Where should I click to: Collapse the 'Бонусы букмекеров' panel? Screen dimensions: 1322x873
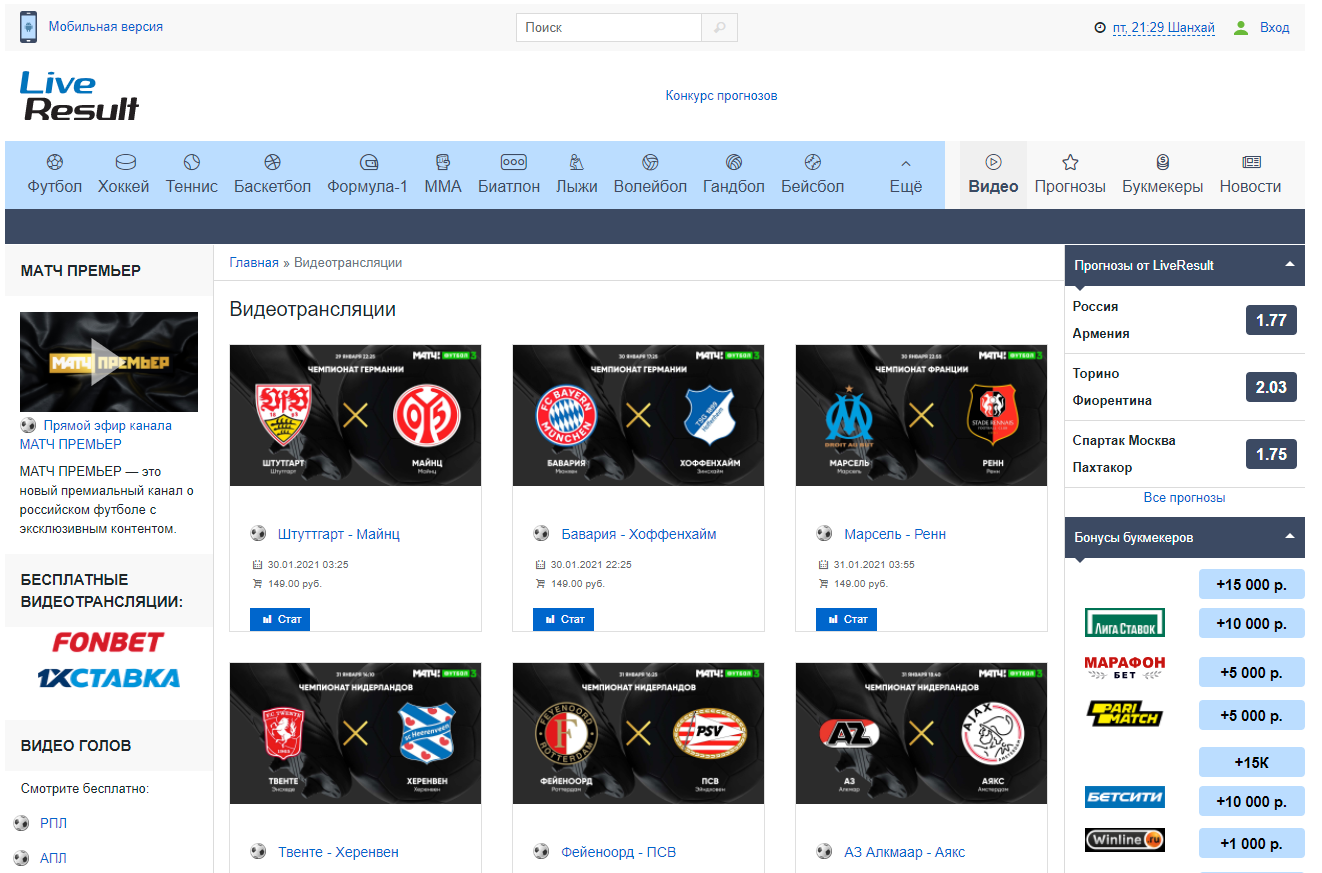tap(1290, 537)
